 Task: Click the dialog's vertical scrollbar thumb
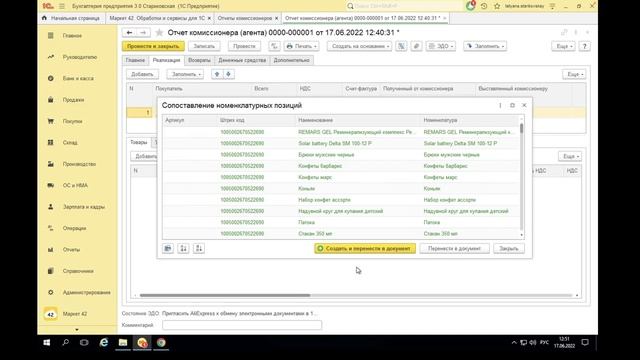point(521,129)
